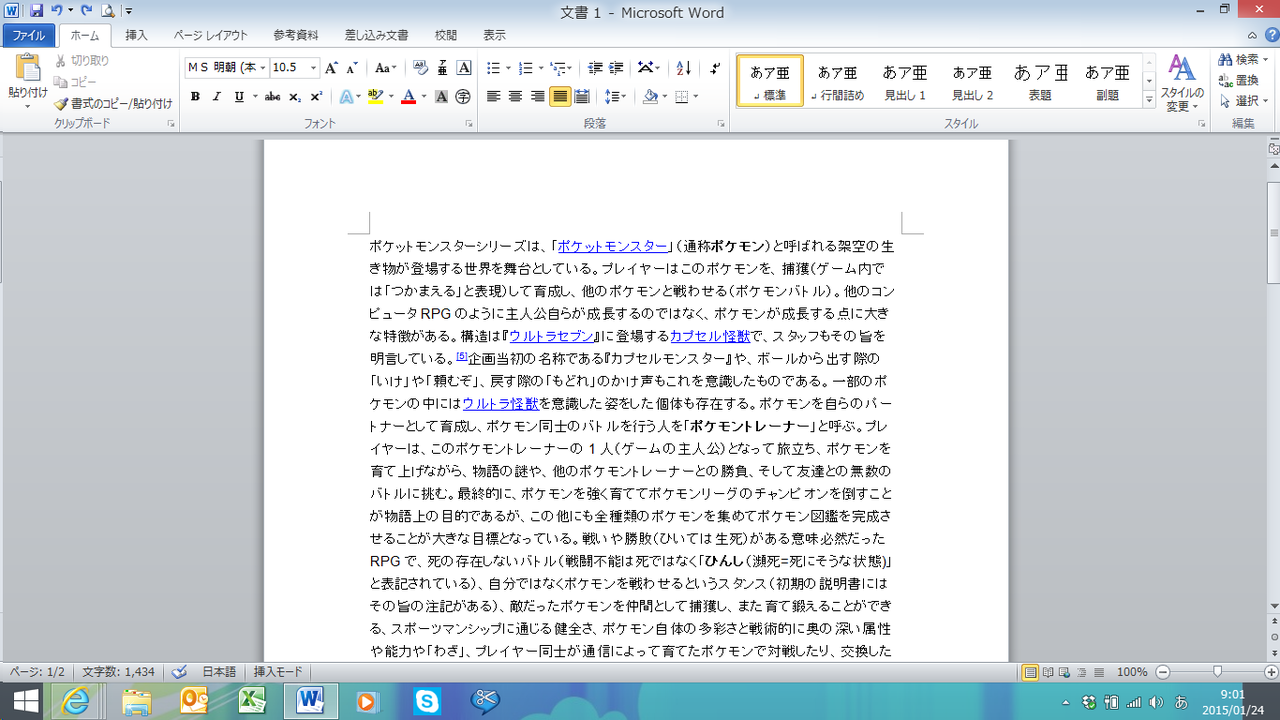Click the character border (boxed A) icon
The image size is (1280, 720).
coord(464,68)
